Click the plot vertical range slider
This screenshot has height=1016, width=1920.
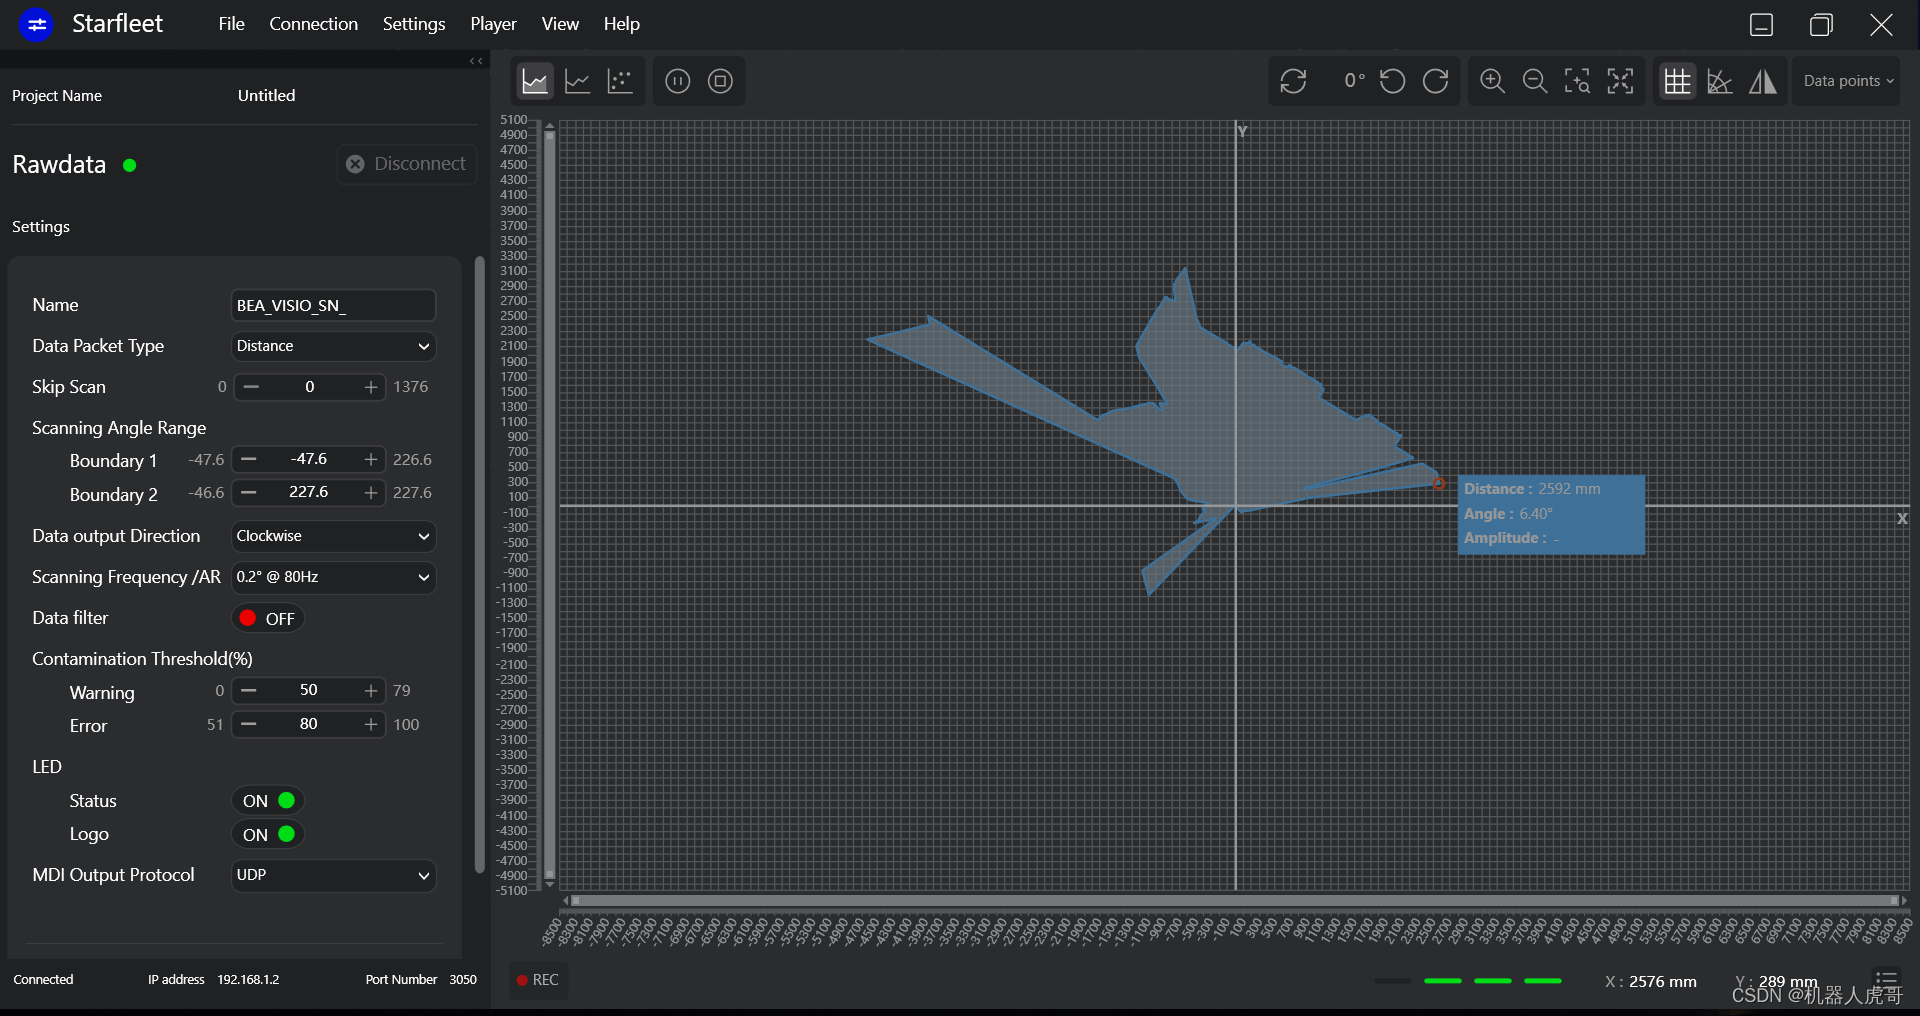click(549, 505)
